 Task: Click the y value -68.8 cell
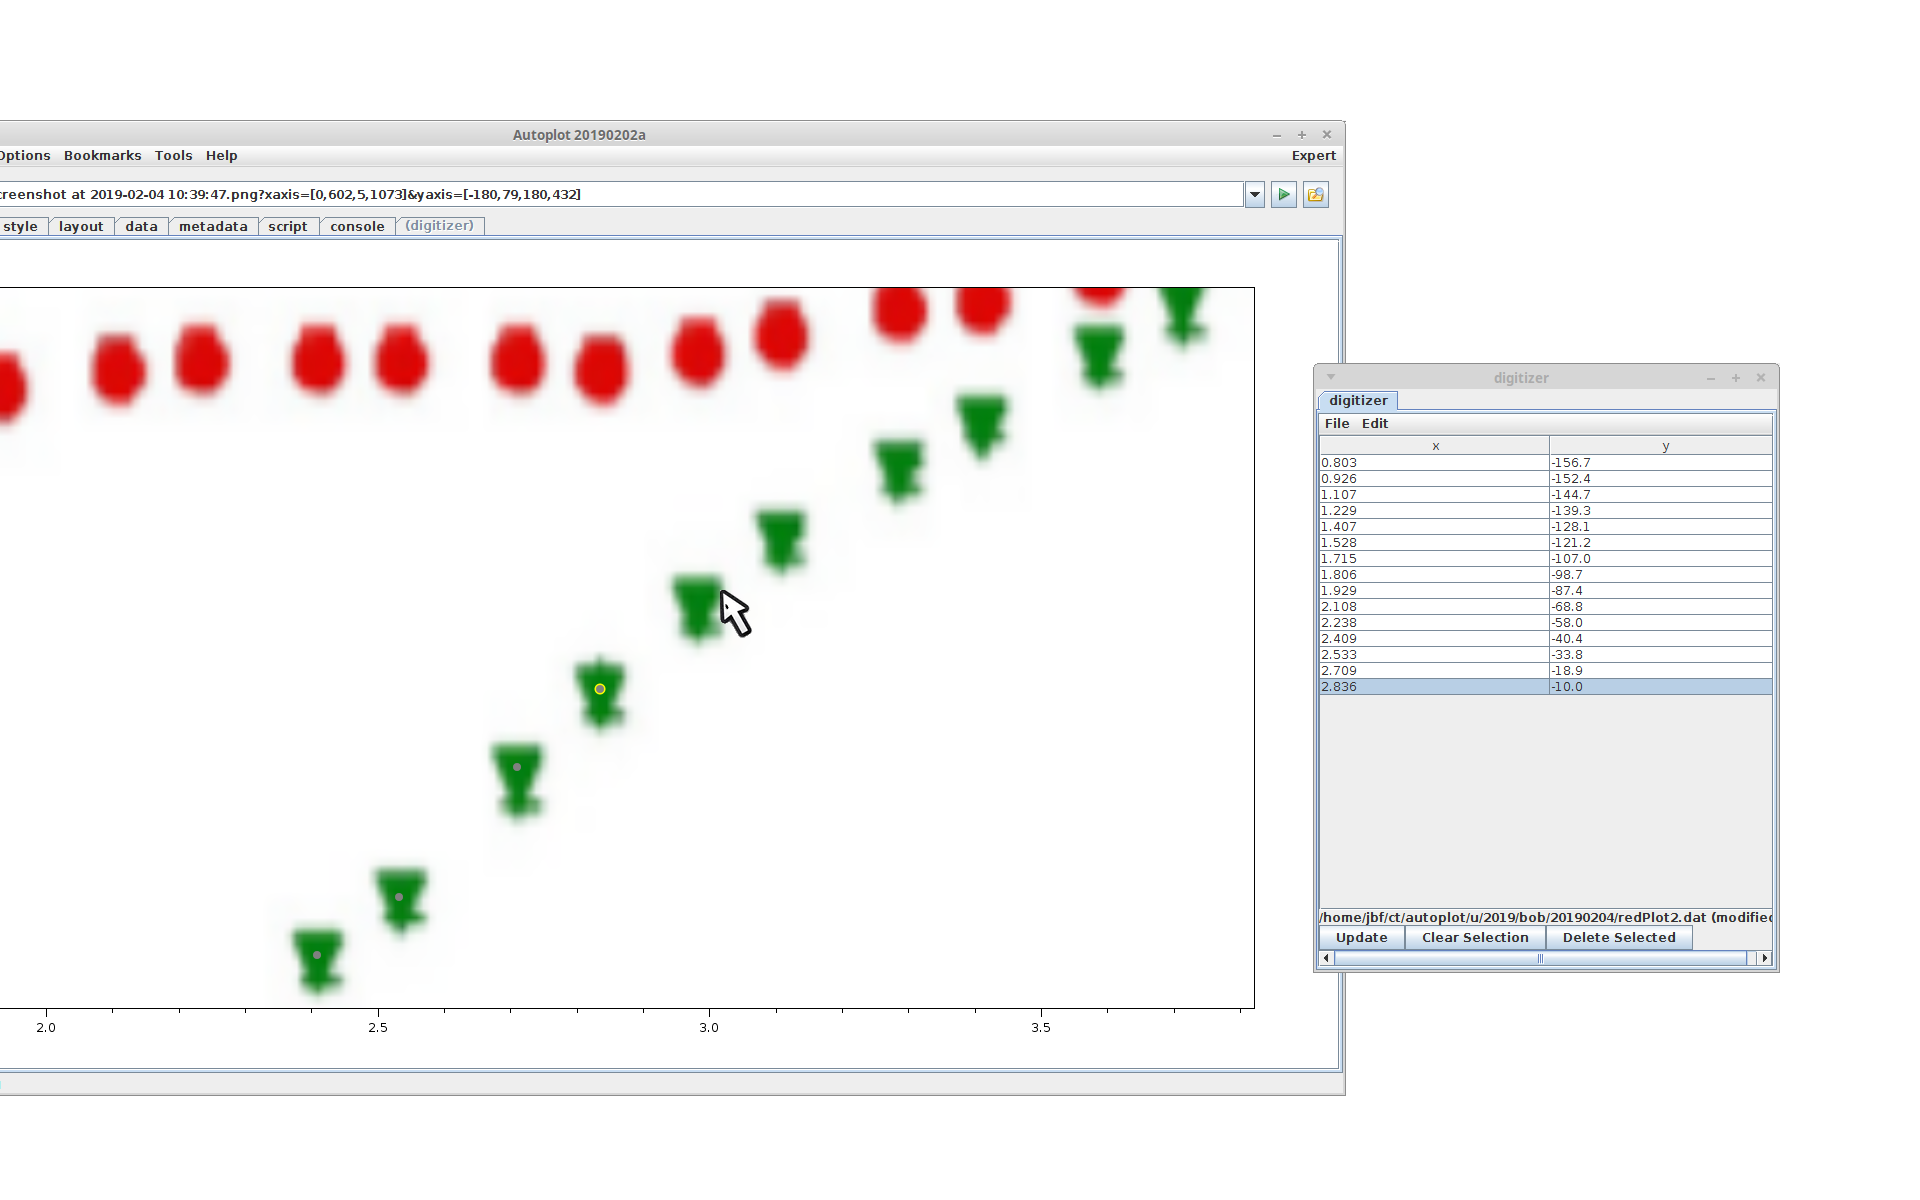[x=1661, y=607]
